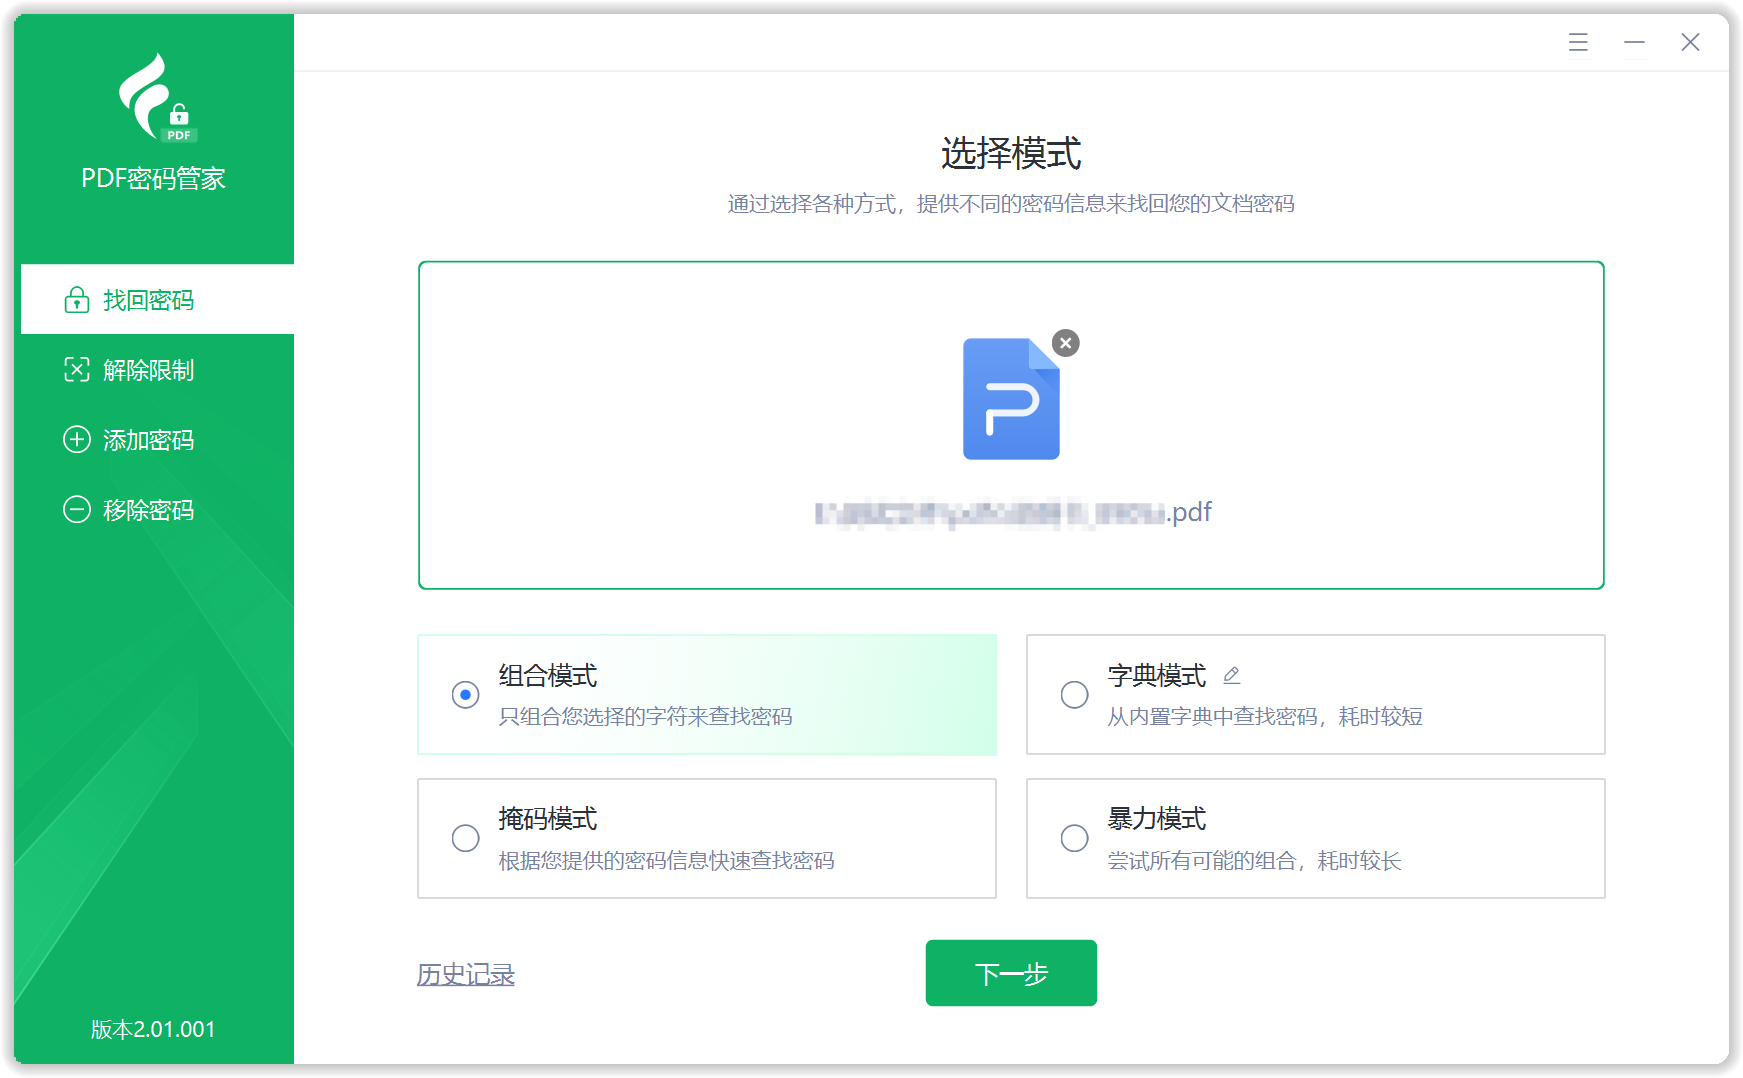Edit dictionary via pencil icon next to 字典模式
This screenshot has width=1743, height=1078.
pos(1232,676)
